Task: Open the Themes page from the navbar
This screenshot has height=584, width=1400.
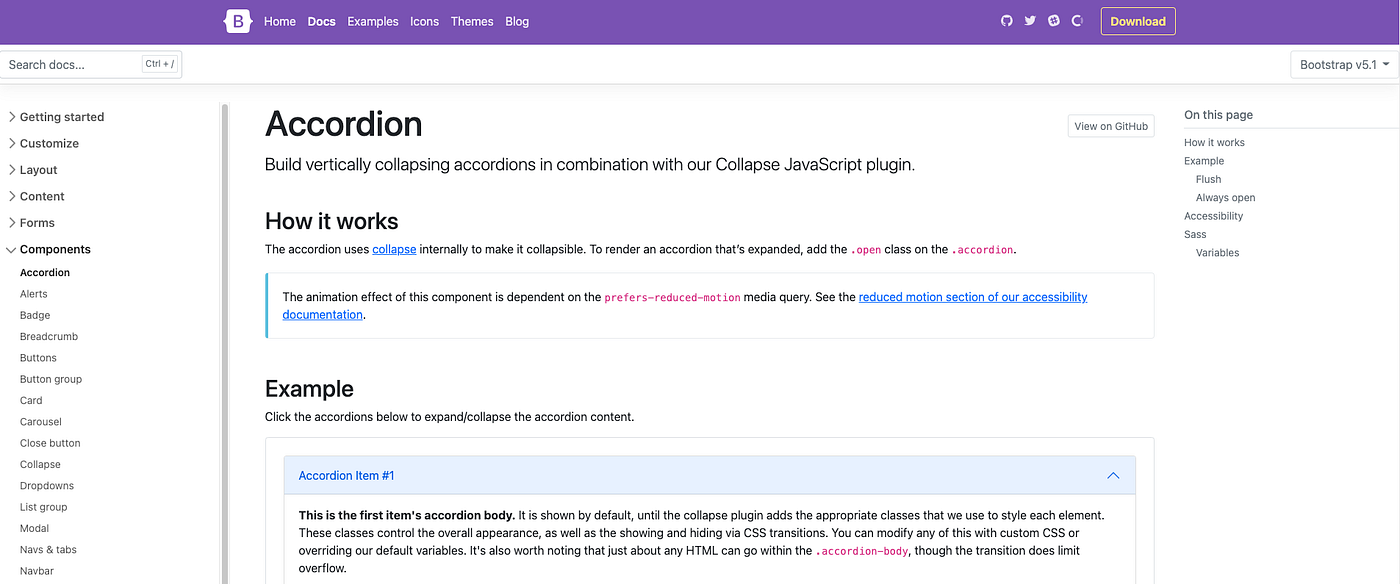Action: click(x=471, y=21)
